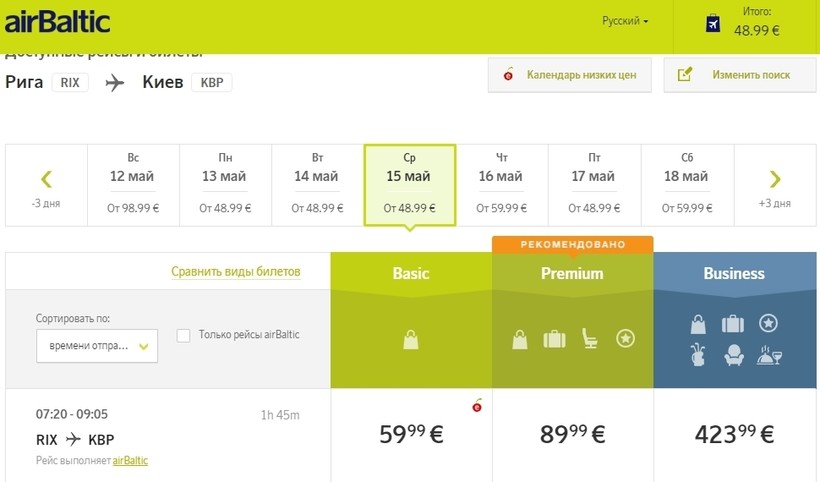Open the sort by времени отправления dropdown
This screenshot has height=482, width=820.
[x=97, y=346]
